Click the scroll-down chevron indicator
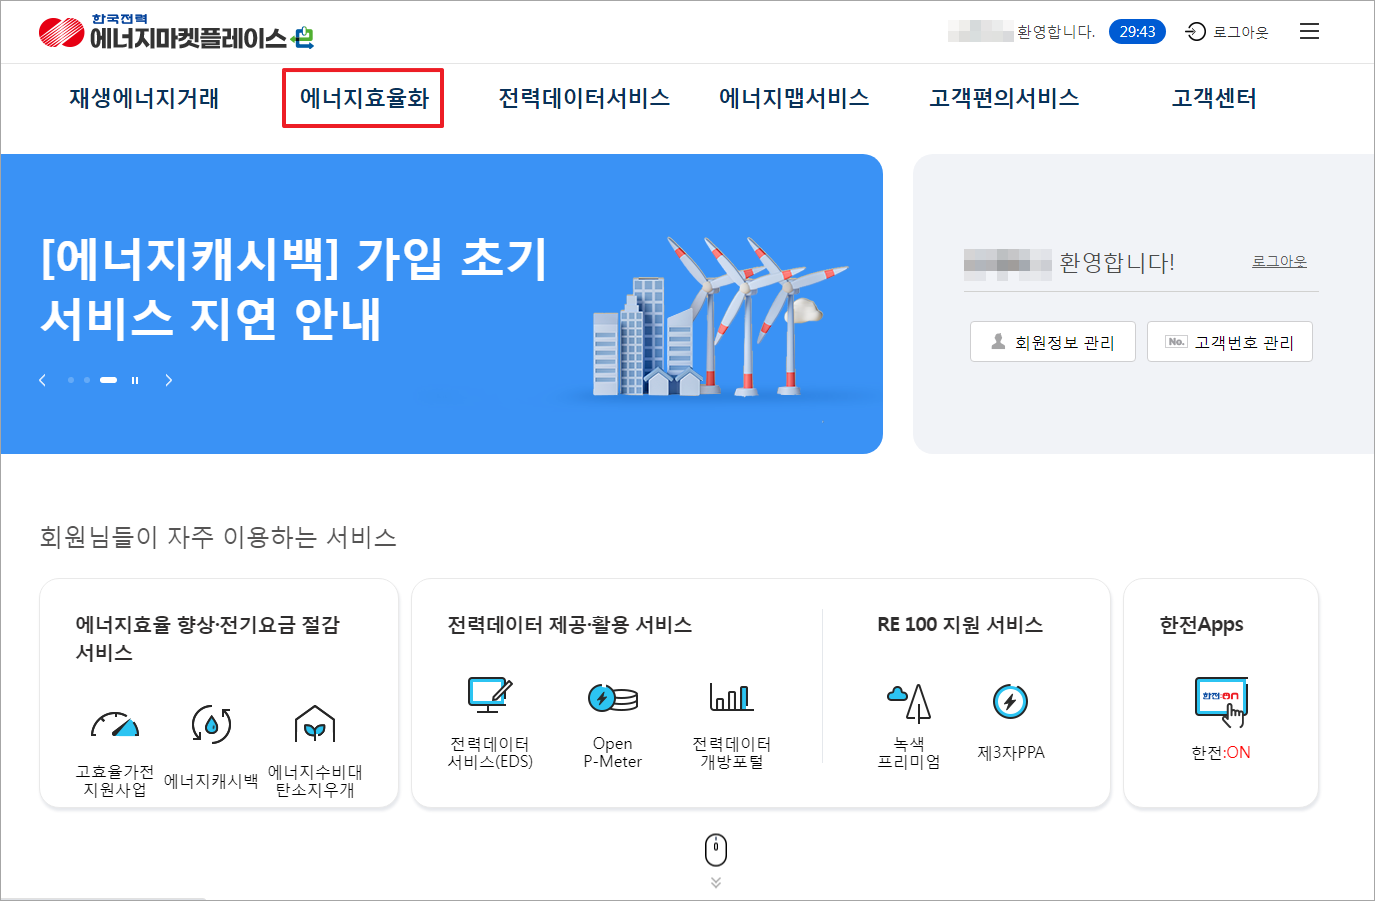Screen dimensions: 1375x901 tap(714, 882)
